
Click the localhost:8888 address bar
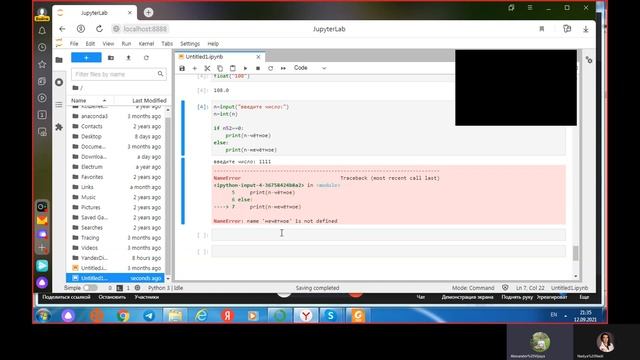(x=140, y=29)
